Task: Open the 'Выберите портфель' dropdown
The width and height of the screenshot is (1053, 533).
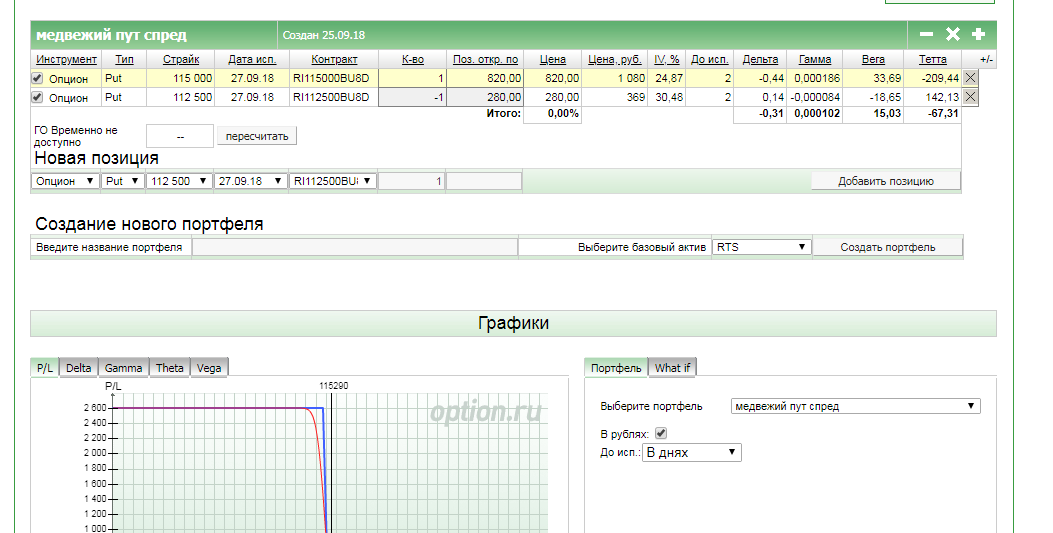Action: (855, 406)
